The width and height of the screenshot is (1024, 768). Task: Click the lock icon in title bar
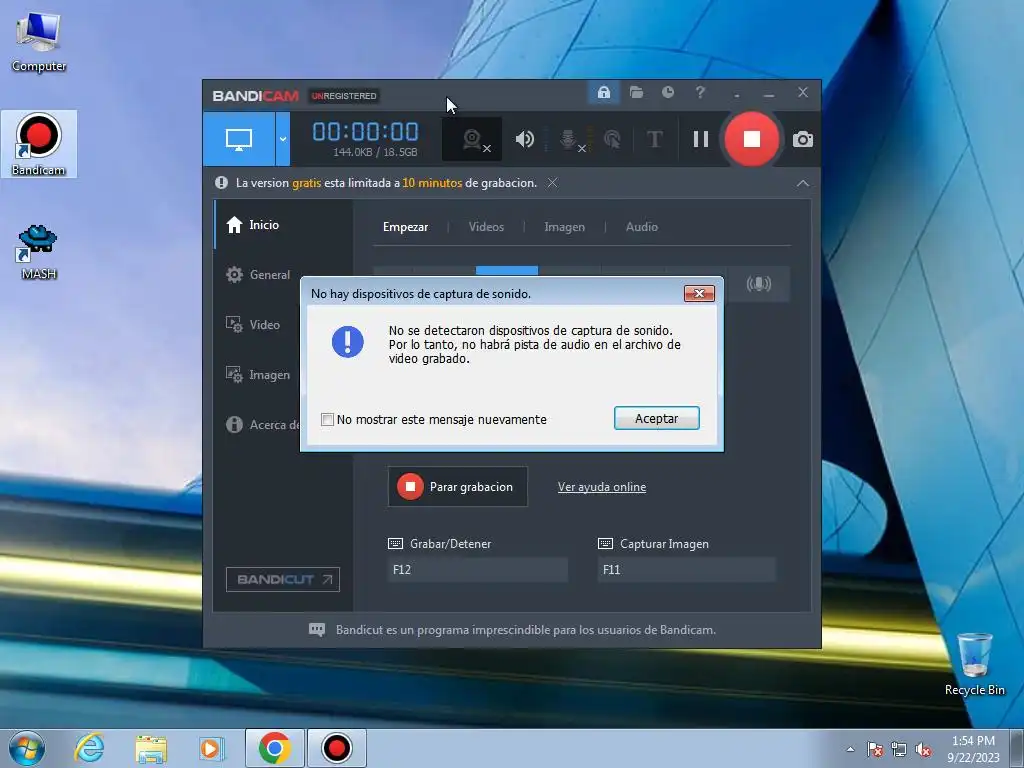(x=603, y=92)
